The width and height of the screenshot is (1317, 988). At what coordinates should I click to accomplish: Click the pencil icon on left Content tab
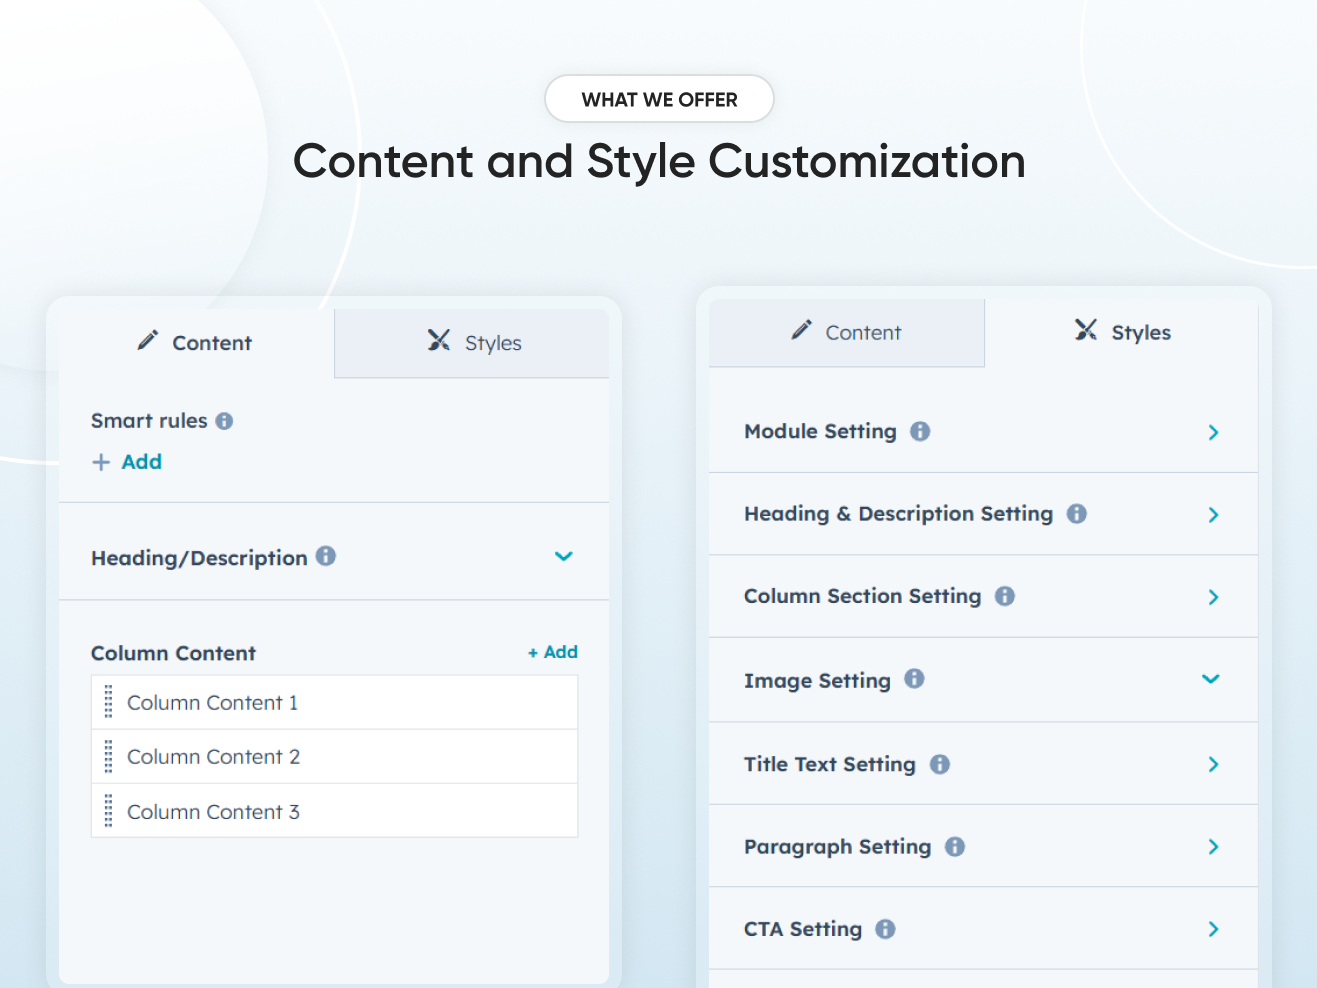pos(149,340)
